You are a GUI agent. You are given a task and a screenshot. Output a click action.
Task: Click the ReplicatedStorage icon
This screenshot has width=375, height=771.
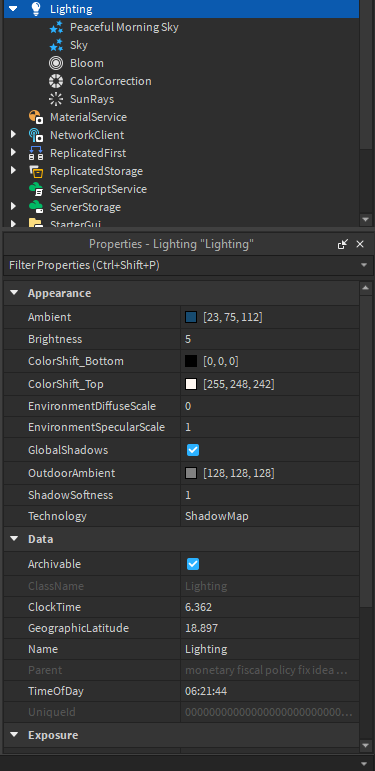click(x=36, y=171)
